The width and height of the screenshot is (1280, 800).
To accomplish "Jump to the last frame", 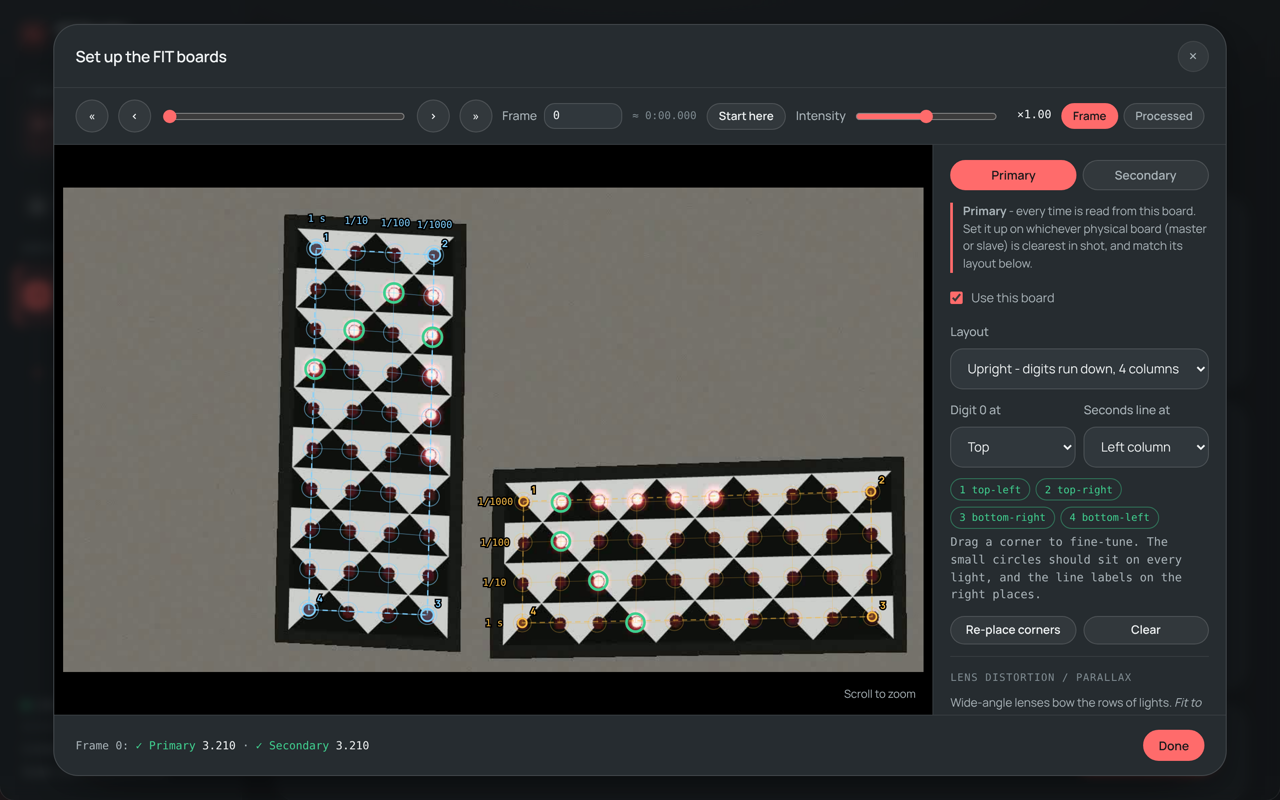I will [475, 116].
